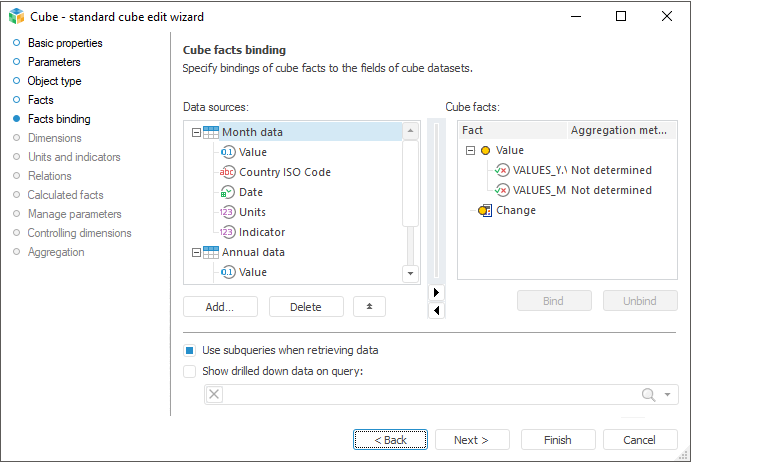Toggle Use subqueries when retrieving data
This screenshot has width=762, height=464.
pyautogui.click(x=190, y=351)
